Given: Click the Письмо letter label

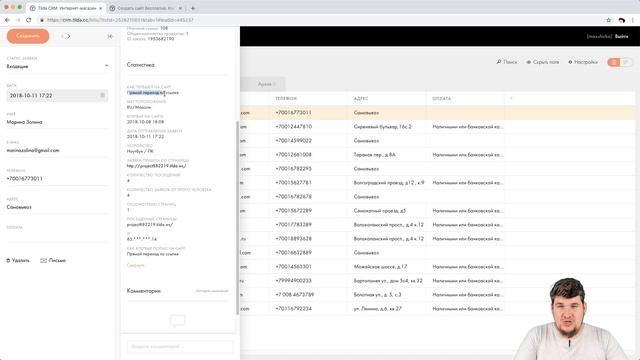Looking at the screenshot, I should 57,260.
